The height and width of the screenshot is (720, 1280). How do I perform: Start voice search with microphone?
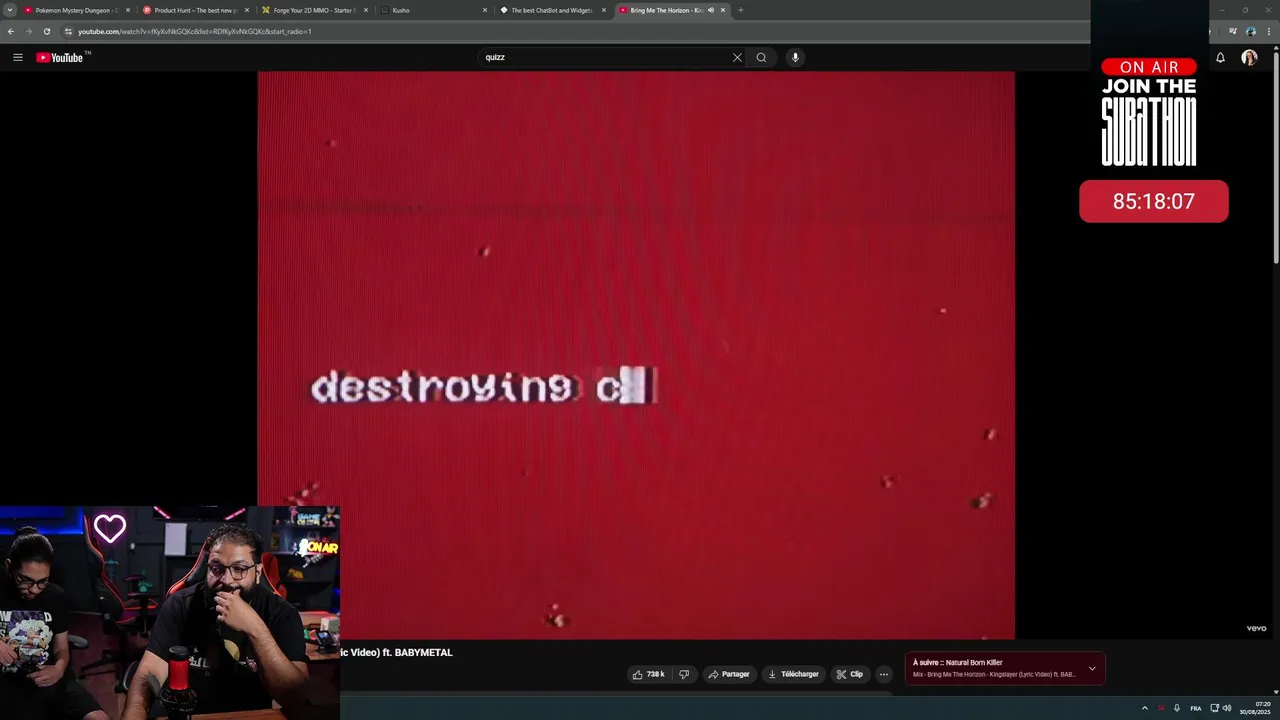[x=795, y=57]
